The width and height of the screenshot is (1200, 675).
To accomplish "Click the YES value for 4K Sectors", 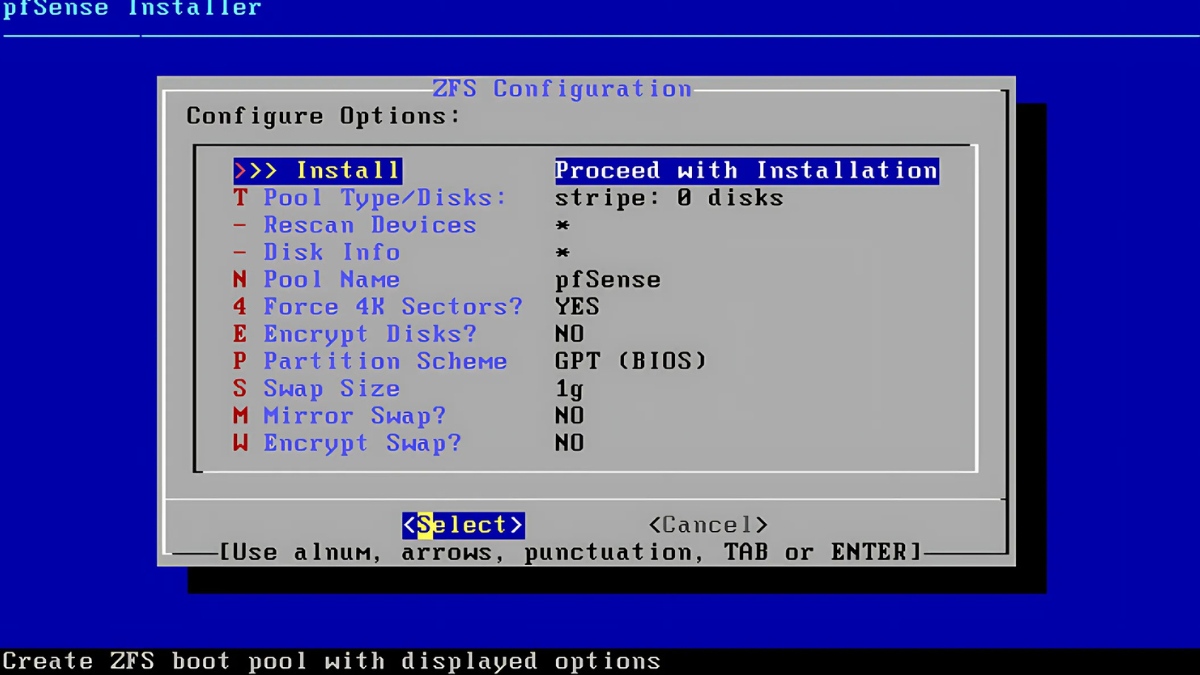I will coord(577,306).
